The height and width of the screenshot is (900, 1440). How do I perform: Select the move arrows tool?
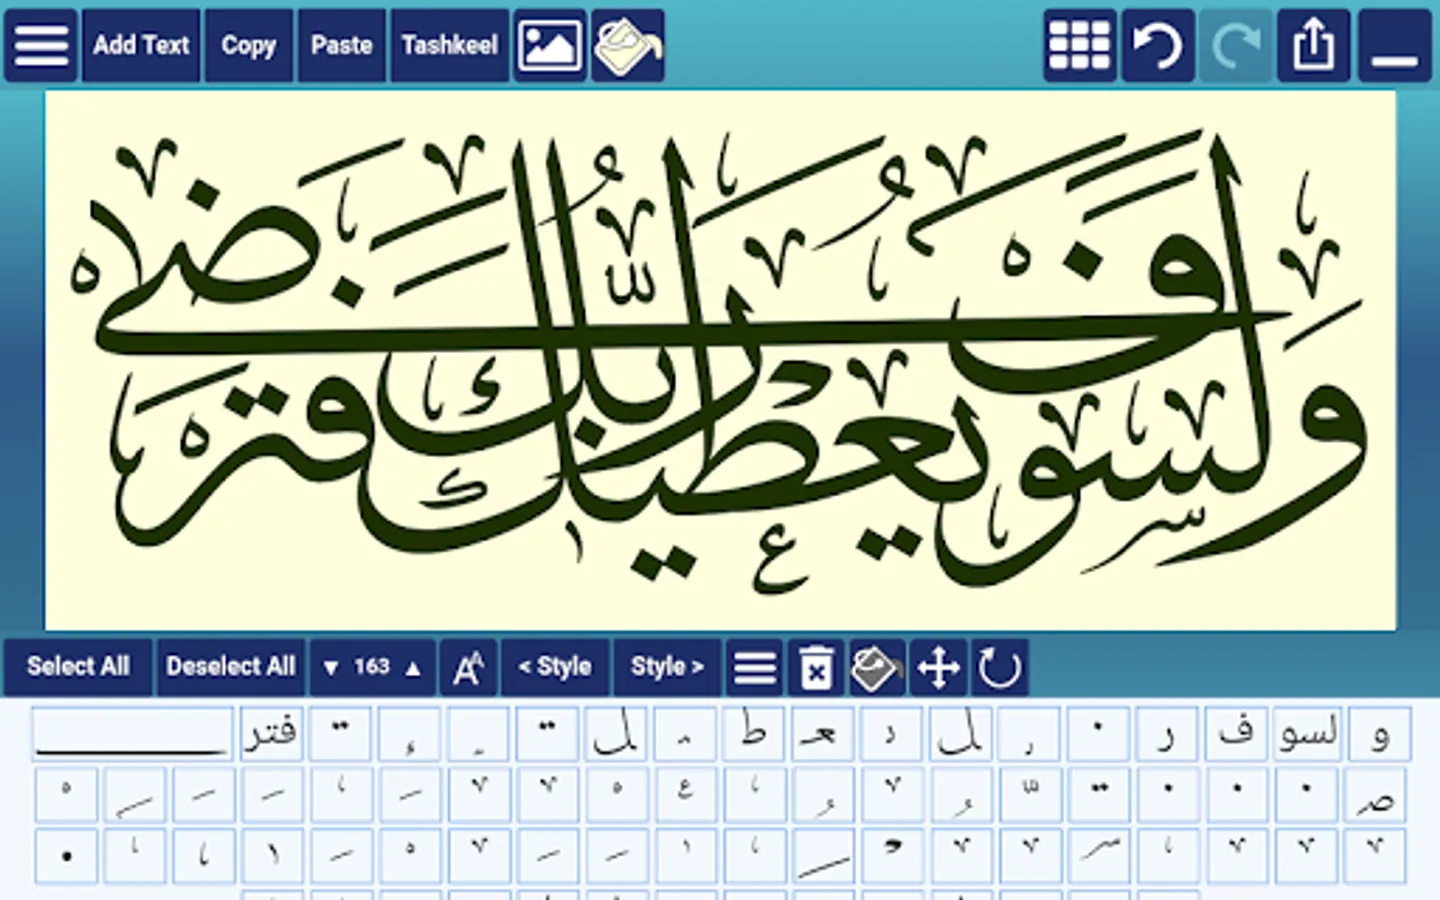click(x=938, y=667)
